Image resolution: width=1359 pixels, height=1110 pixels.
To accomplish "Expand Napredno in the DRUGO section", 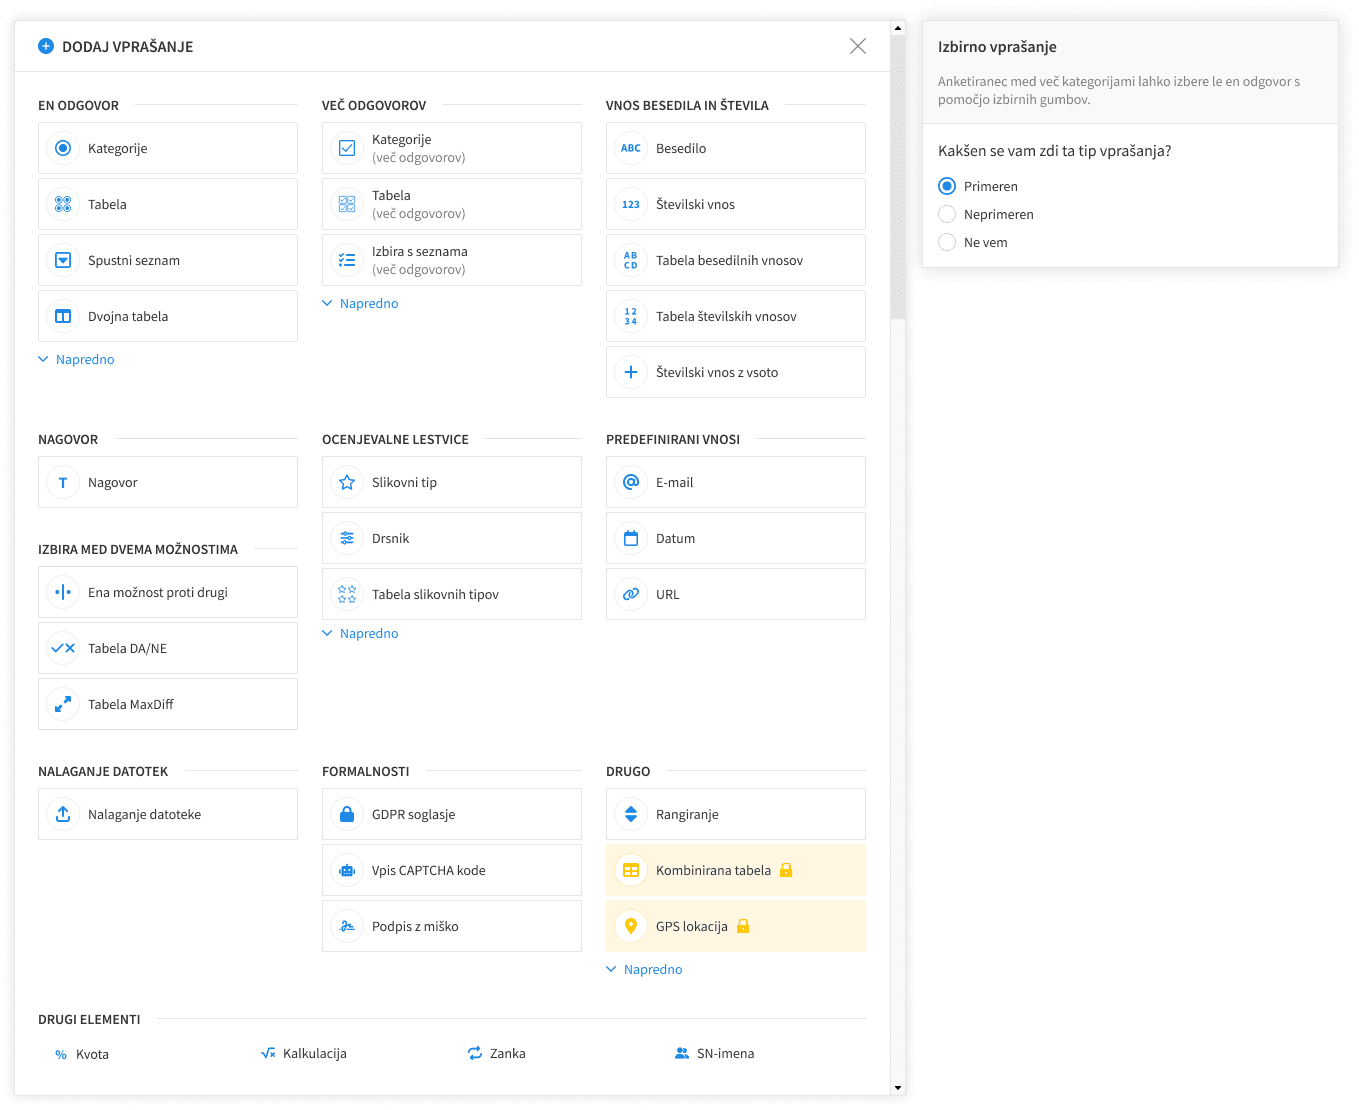I will 644,969.
